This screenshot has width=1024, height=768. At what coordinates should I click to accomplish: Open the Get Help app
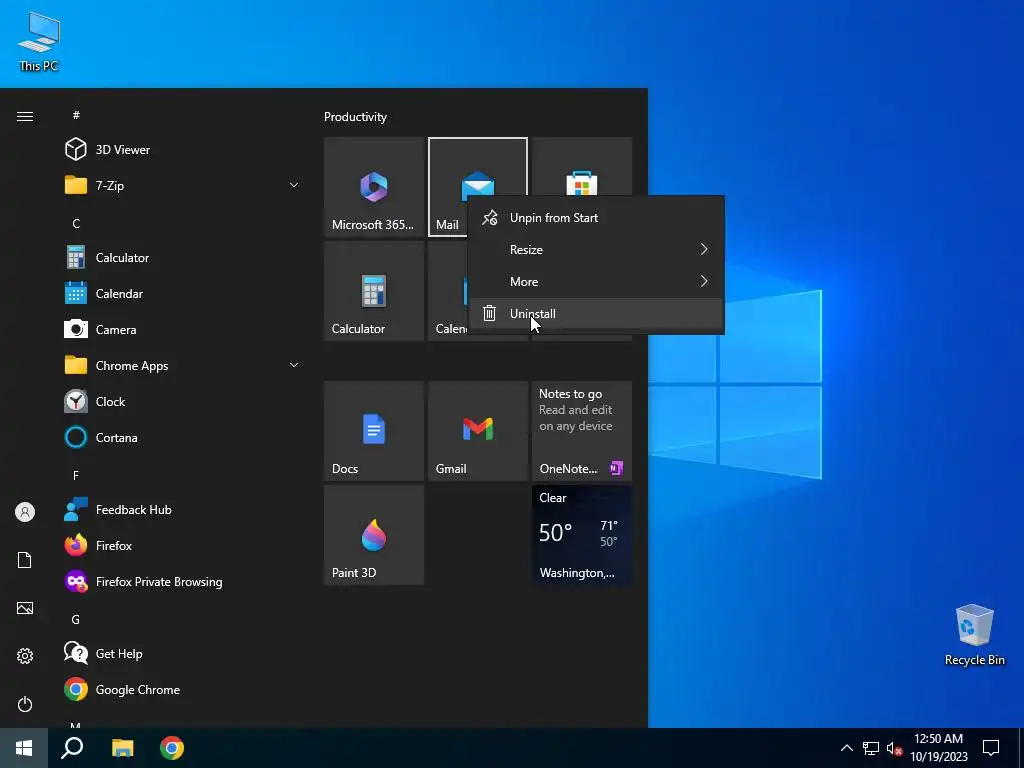click(x=183, y=653)
